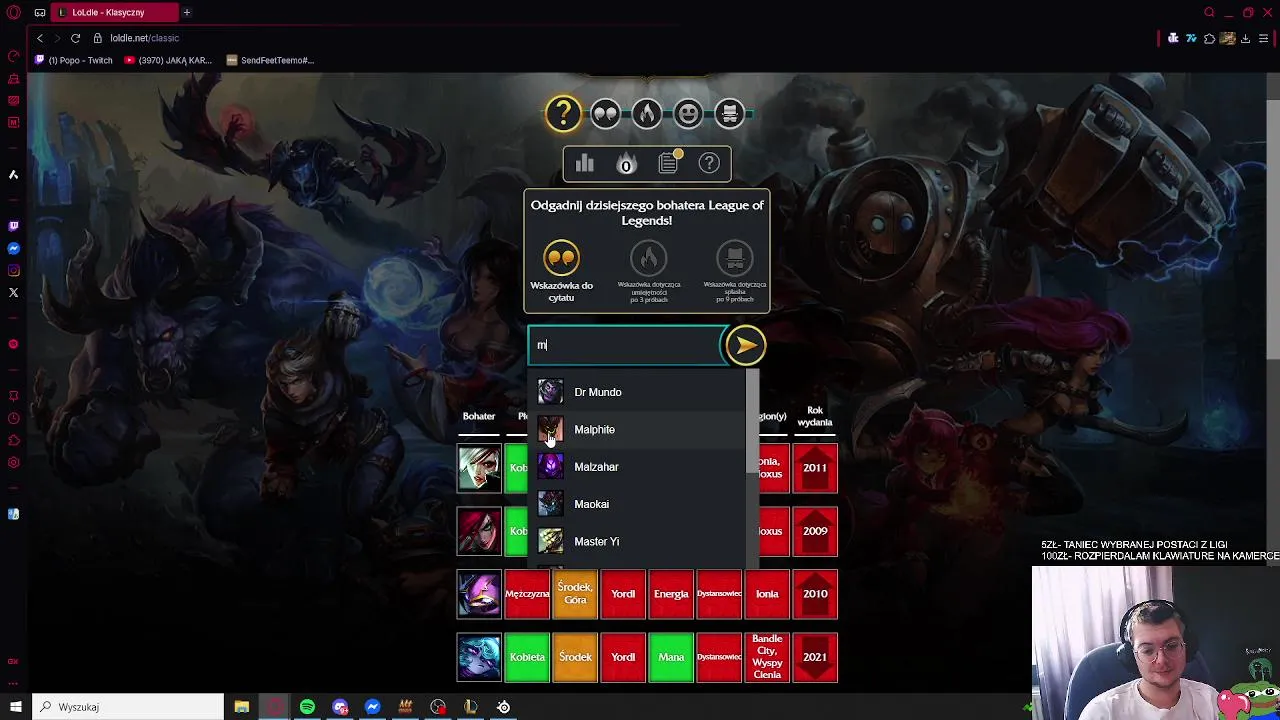1280x720 pixels.
Task: Select Master Yi from suggestions
Action: (x=637, y=541)
